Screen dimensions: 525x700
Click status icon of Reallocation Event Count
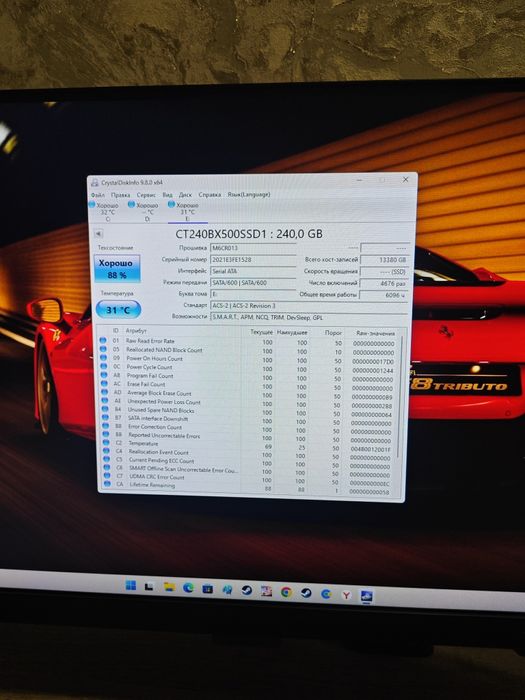click(x=106, y=451)
